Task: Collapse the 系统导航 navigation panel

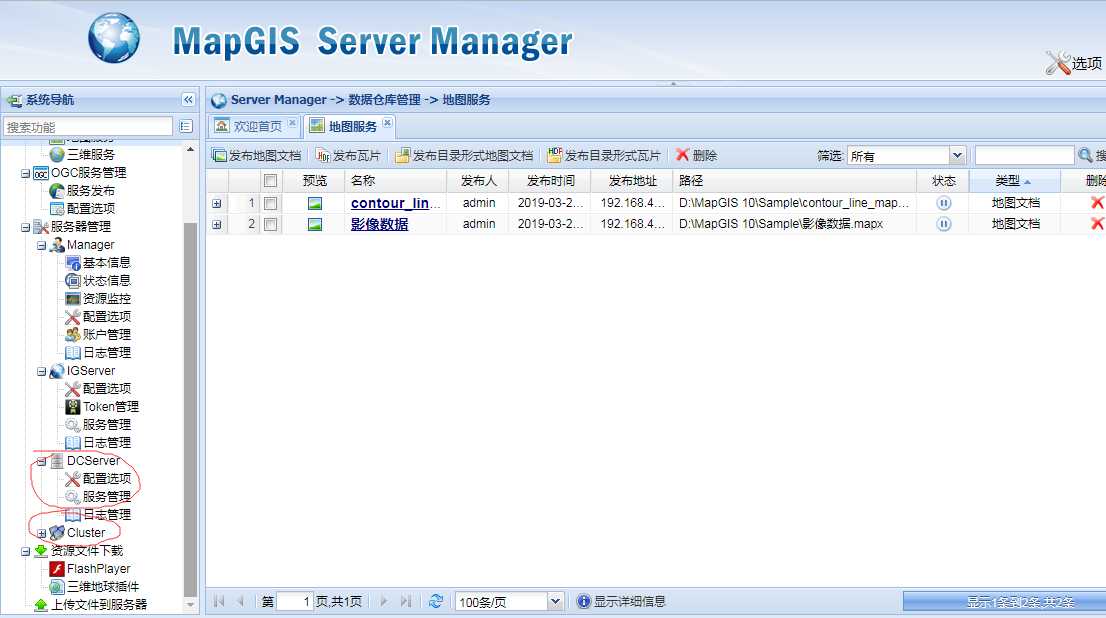Action: (x=188, y=99)
